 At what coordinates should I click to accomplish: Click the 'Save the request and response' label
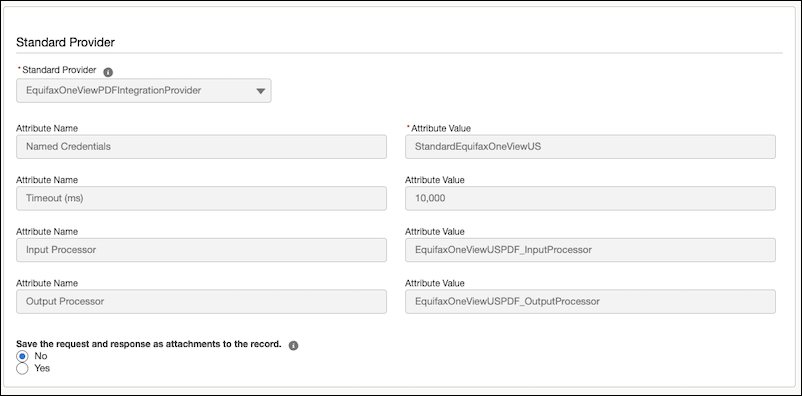point(149,344)
